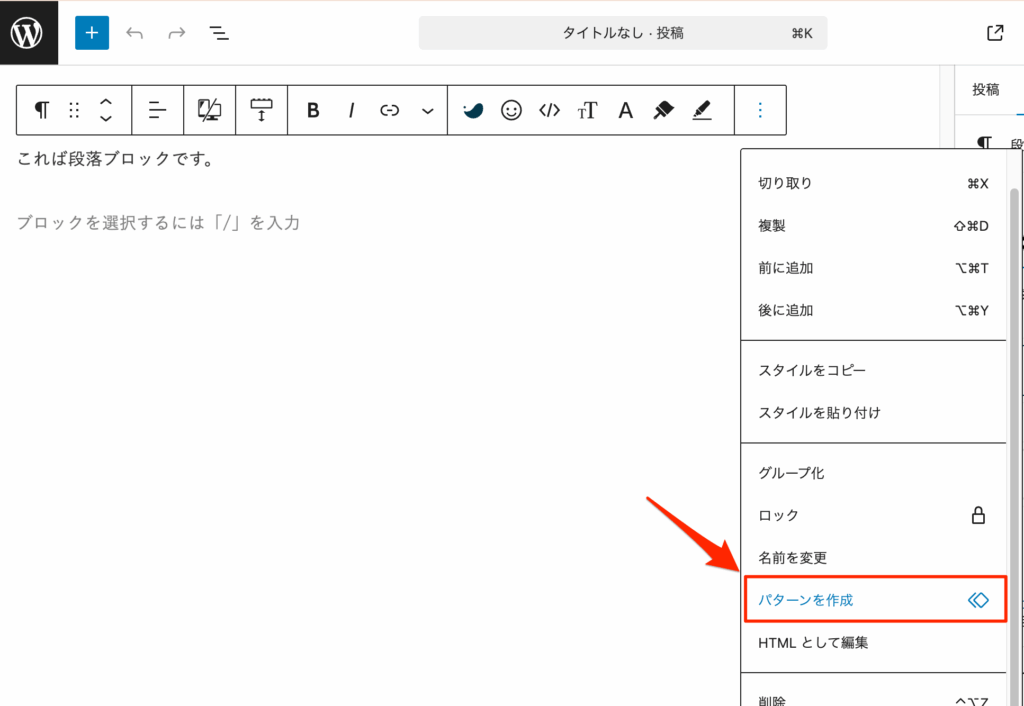The image size is (1024, 706).
Task: Click the 複製 duplicate menu entry
Action: 772,225
